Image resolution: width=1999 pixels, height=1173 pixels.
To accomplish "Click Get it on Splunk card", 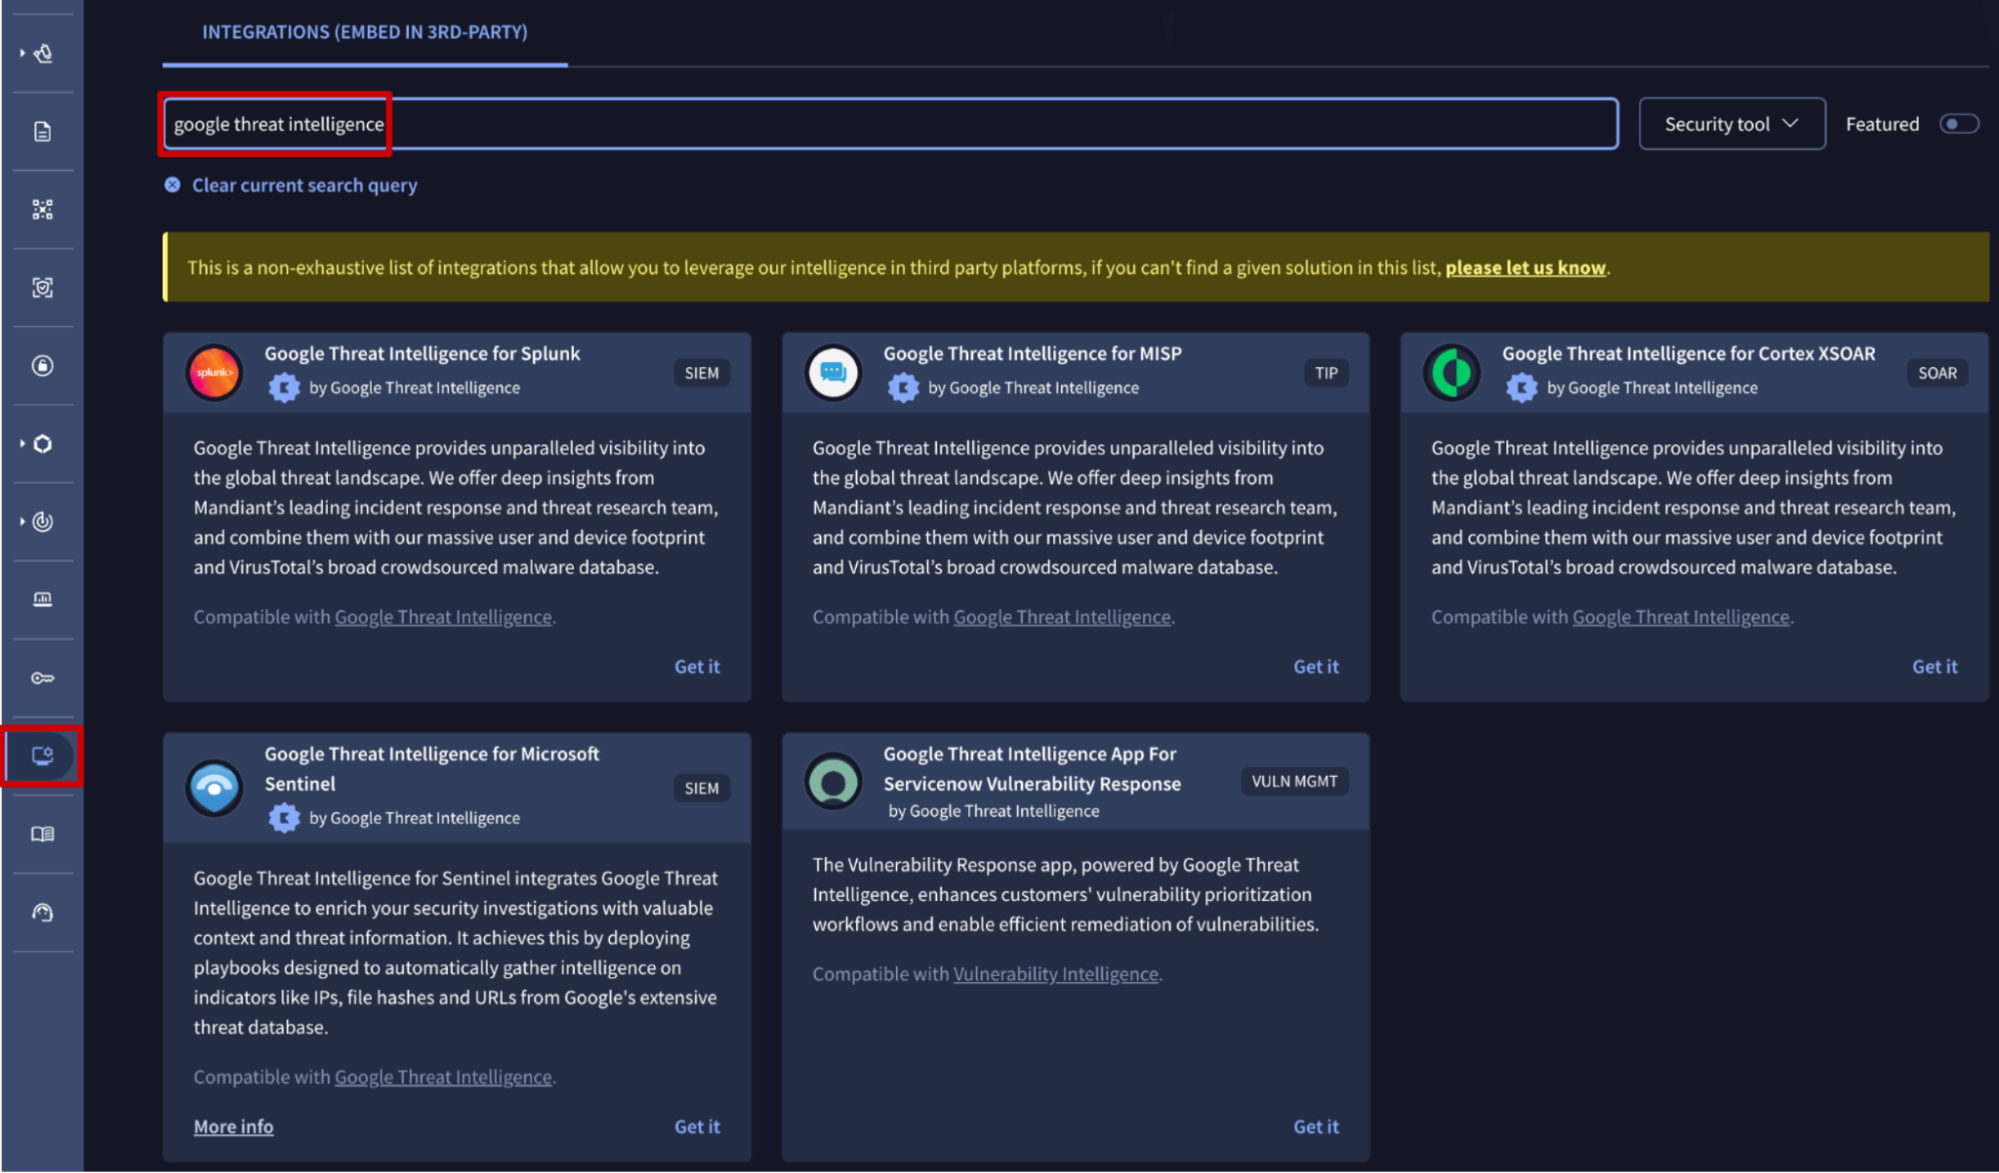I will pos(697,666).
